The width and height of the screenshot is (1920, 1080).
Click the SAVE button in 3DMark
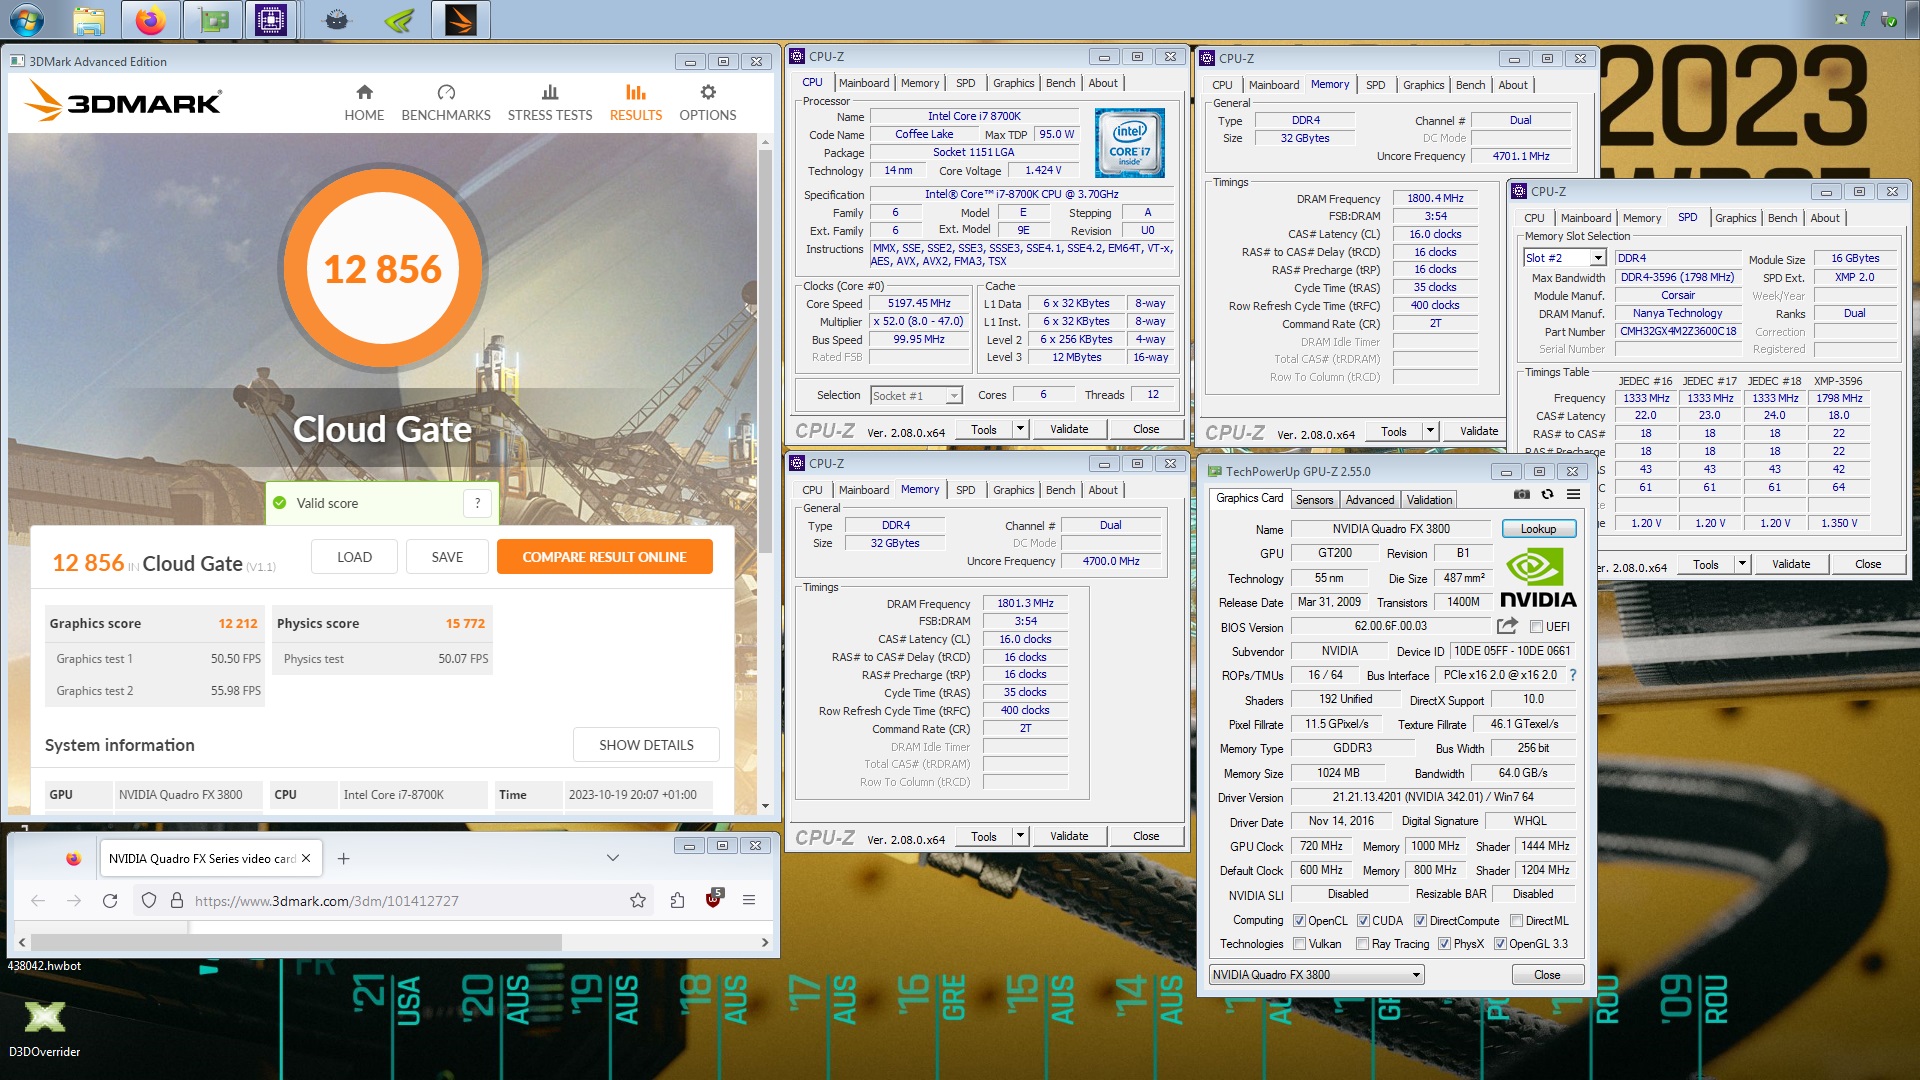(447, 557)
